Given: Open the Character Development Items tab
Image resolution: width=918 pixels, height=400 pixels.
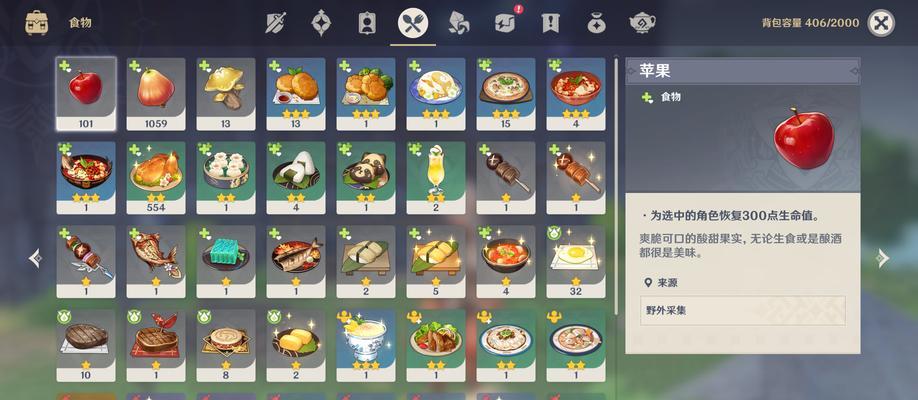Looking at the screenshot, I should coord(366,23).
